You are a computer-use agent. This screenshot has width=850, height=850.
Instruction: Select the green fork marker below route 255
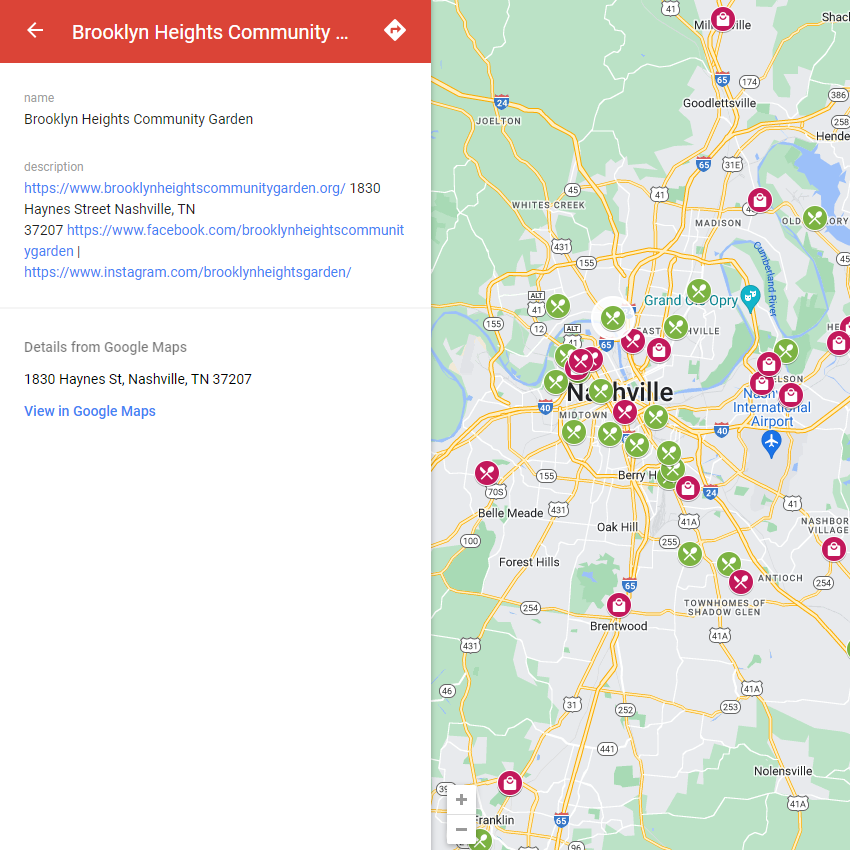pyautogui.click(x=690, y=554)
